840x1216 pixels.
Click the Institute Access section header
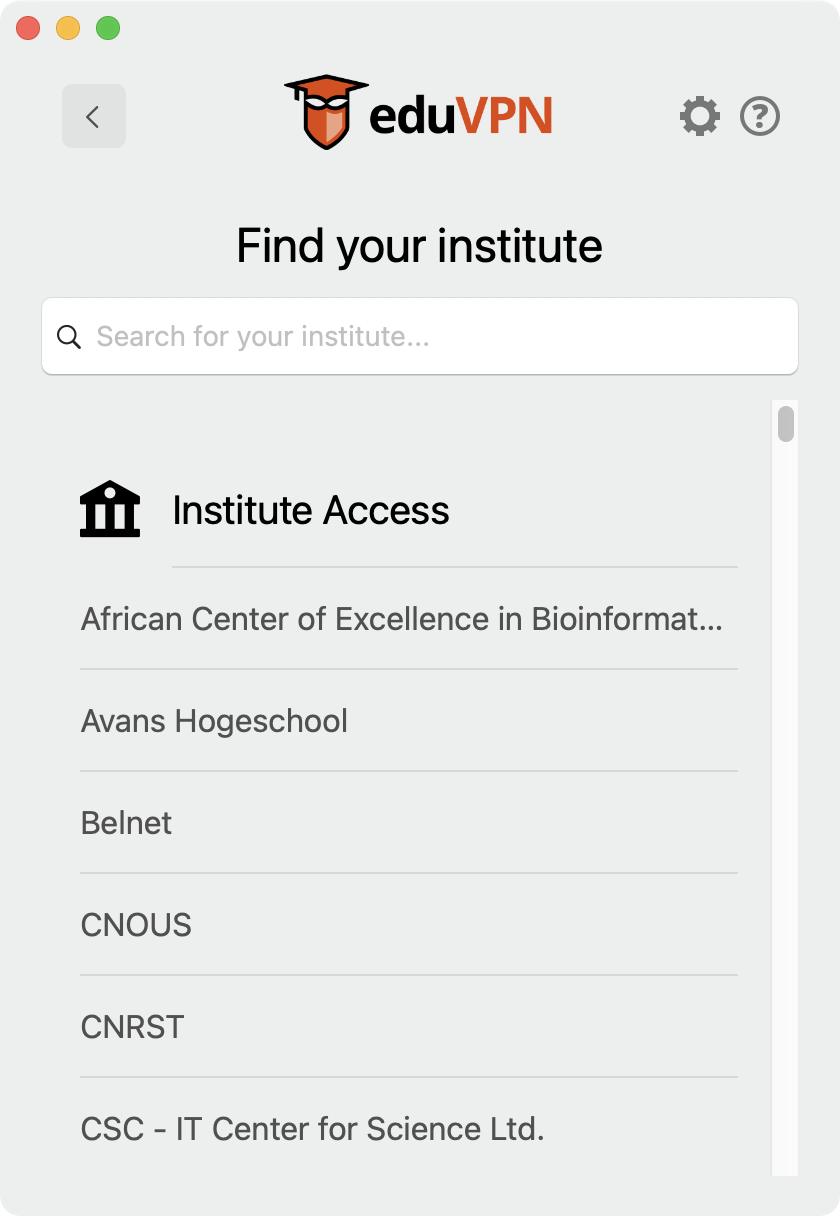[x=311, y=511]
